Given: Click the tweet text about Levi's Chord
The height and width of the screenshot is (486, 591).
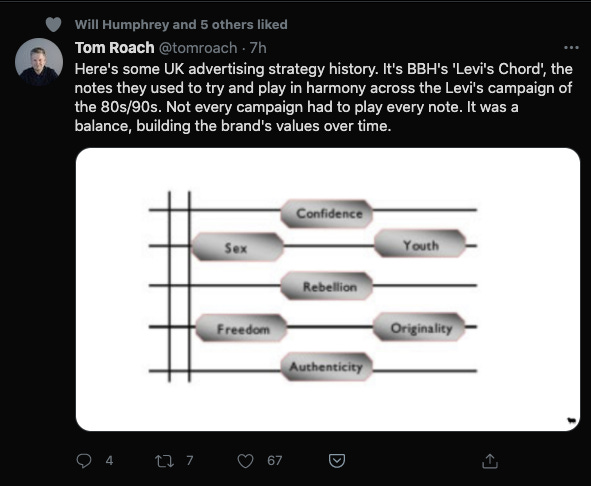Looking at the screenshot, I should pyautogui.click(x=323, y=97).
